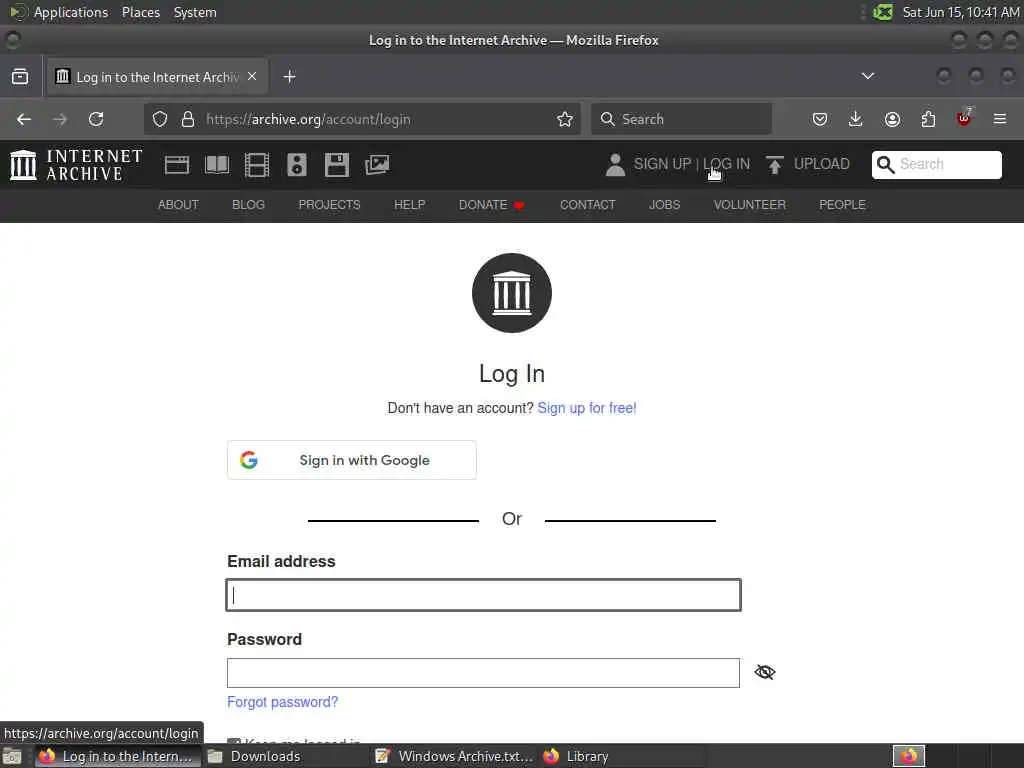Click the padlock site security icon

[188, 119]
